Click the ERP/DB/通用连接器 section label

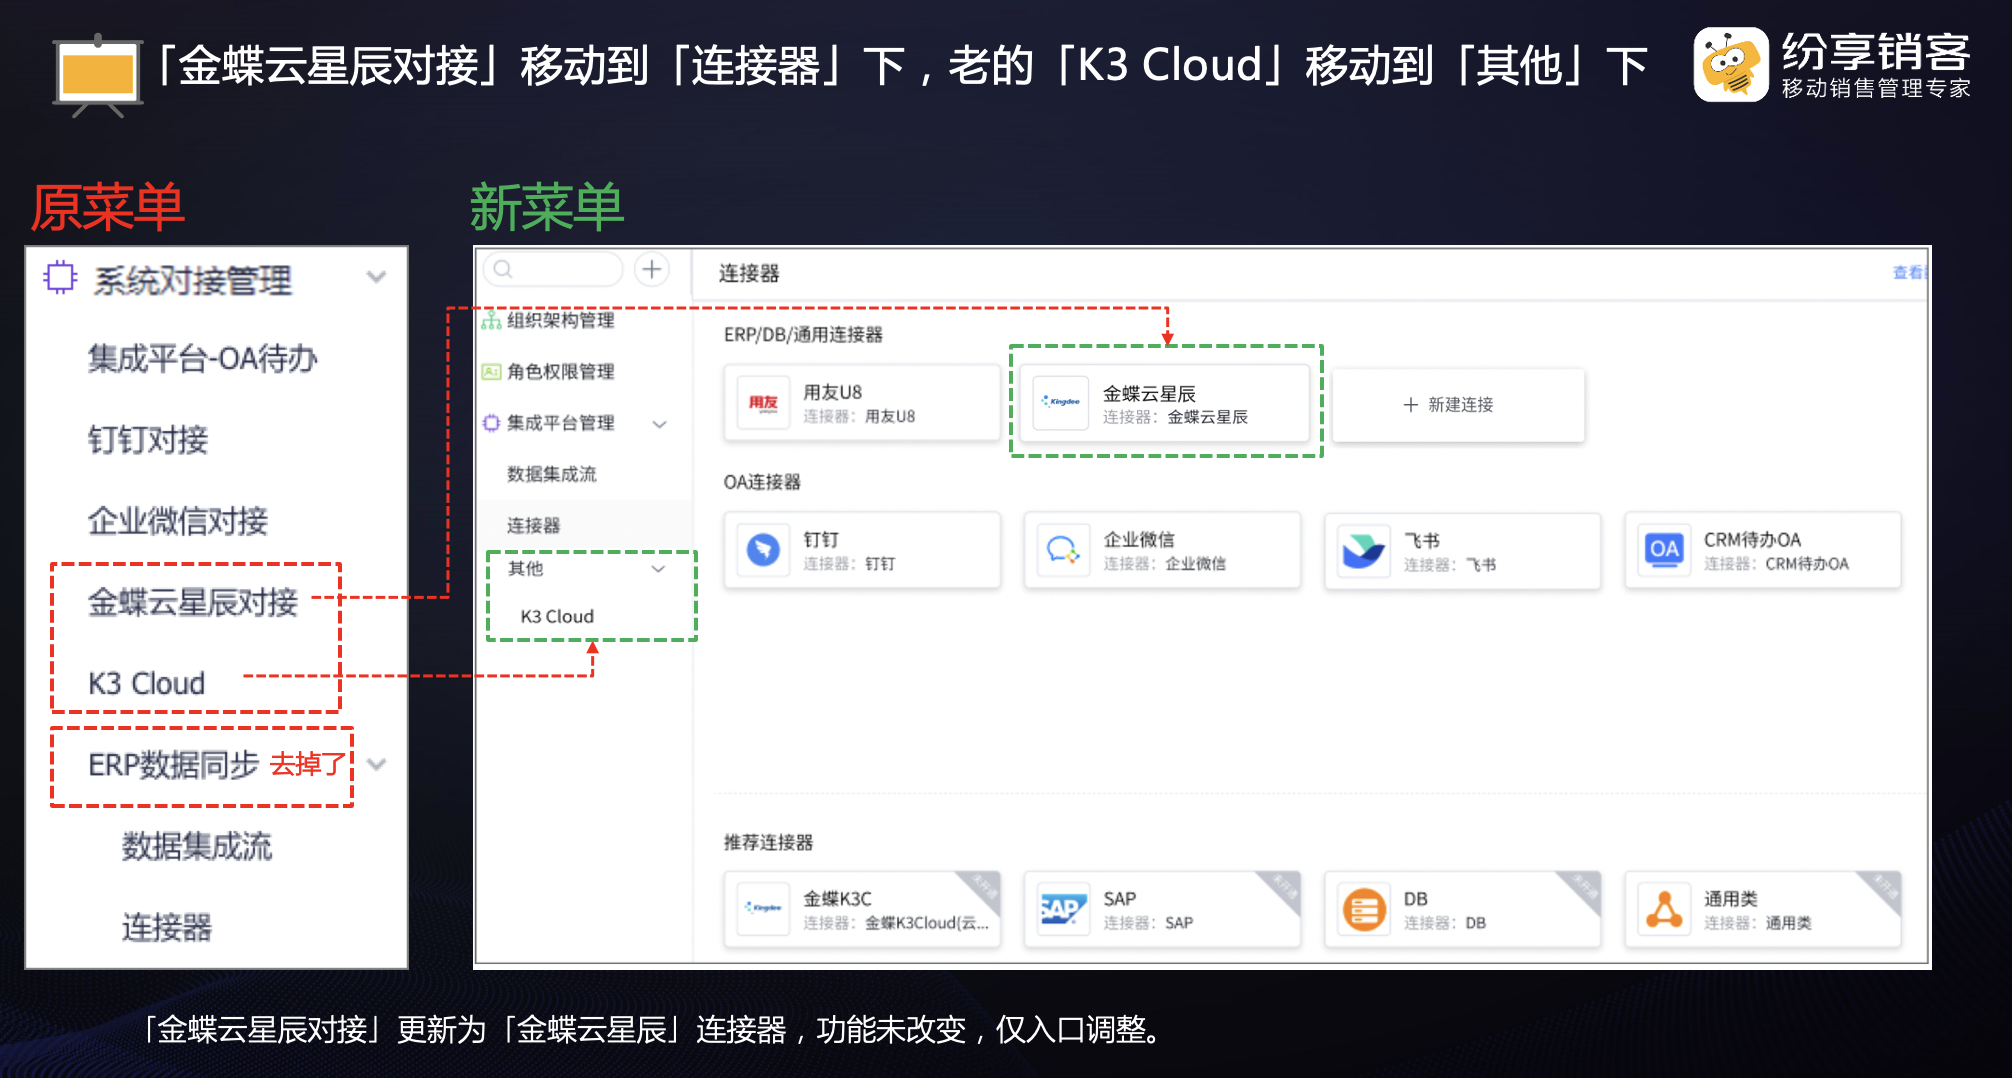(x=803, y=335)
